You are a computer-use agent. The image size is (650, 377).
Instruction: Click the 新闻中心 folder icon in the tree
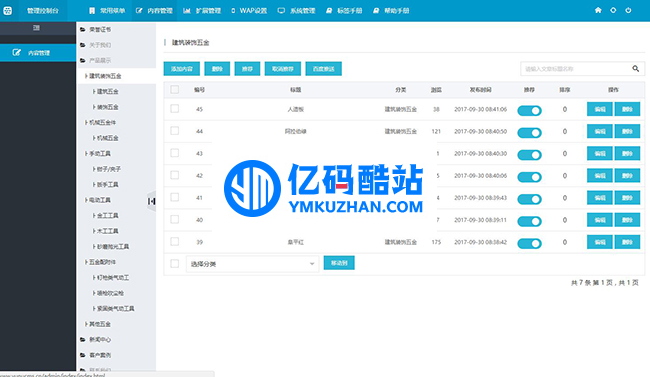pos(82,340)
